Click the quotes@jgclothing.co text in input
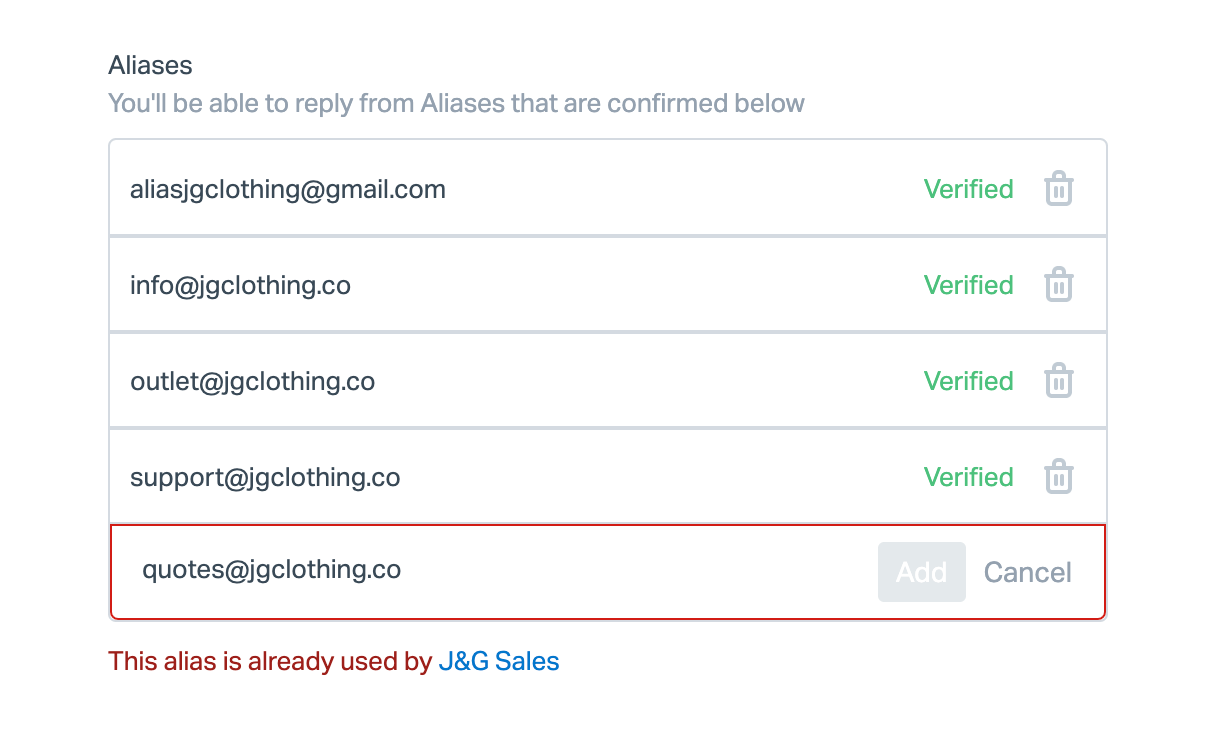Image resolution: width=1212 pixels, height=734 pixels. coord(271,570)
